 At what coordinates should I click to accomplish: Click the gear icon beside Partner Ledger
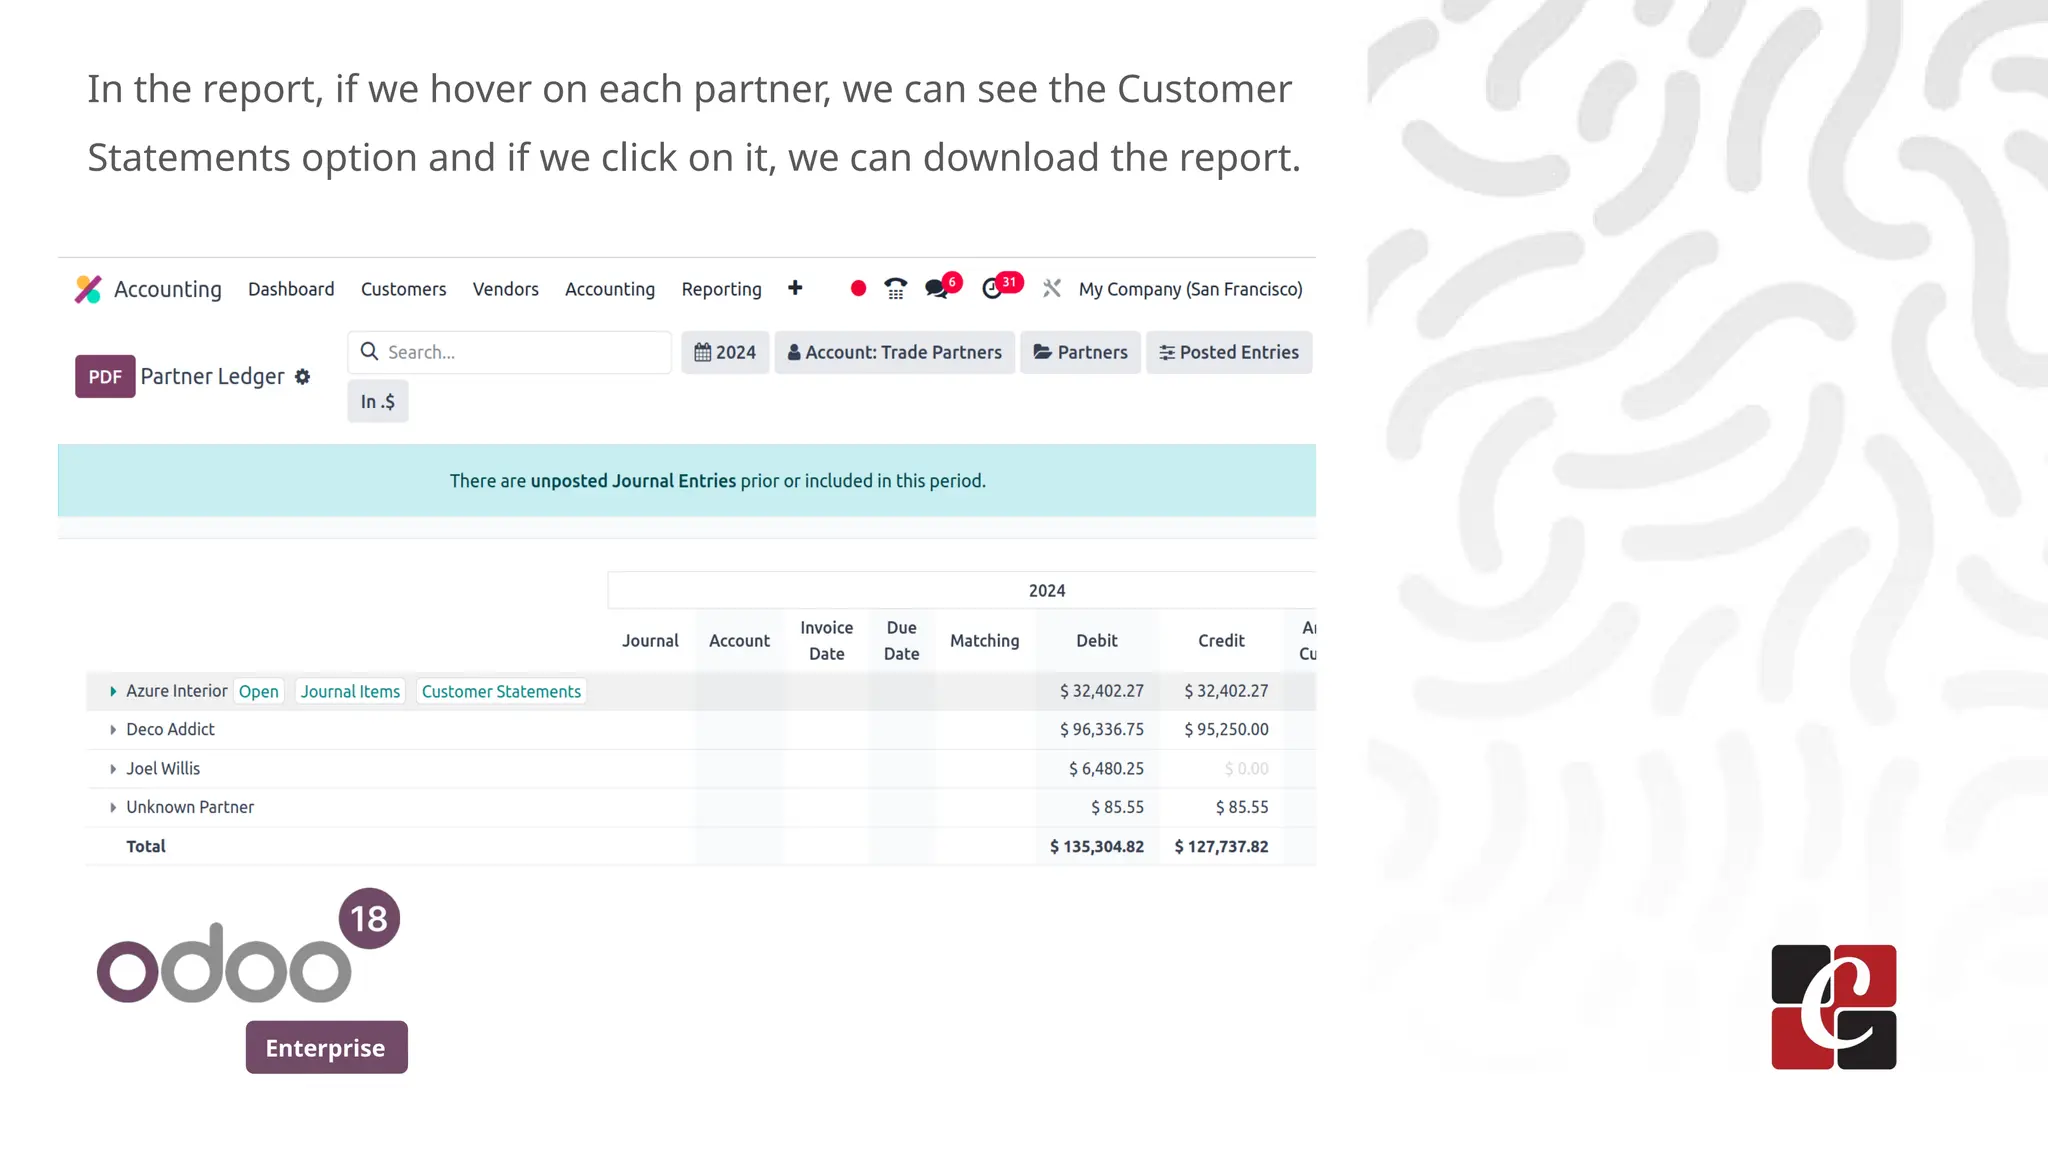pyautogui.click(x=302, y=377)
